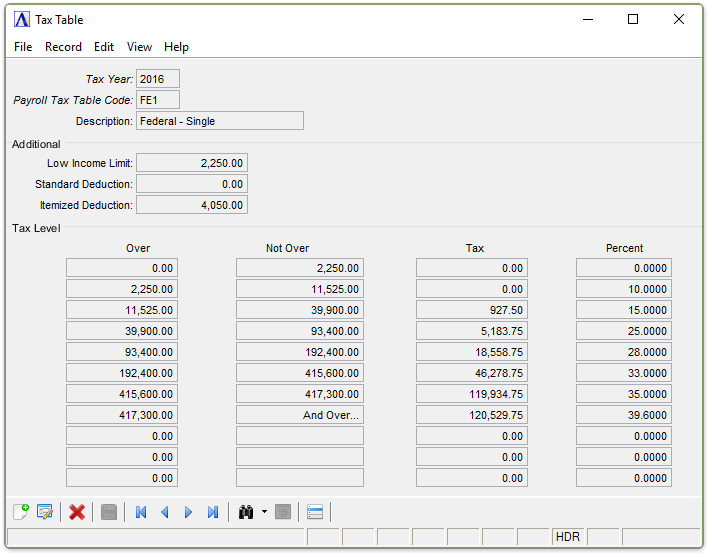Click the binoculars Find icon
The width and height of the screenshot is (712, 557).
(246, 512)
